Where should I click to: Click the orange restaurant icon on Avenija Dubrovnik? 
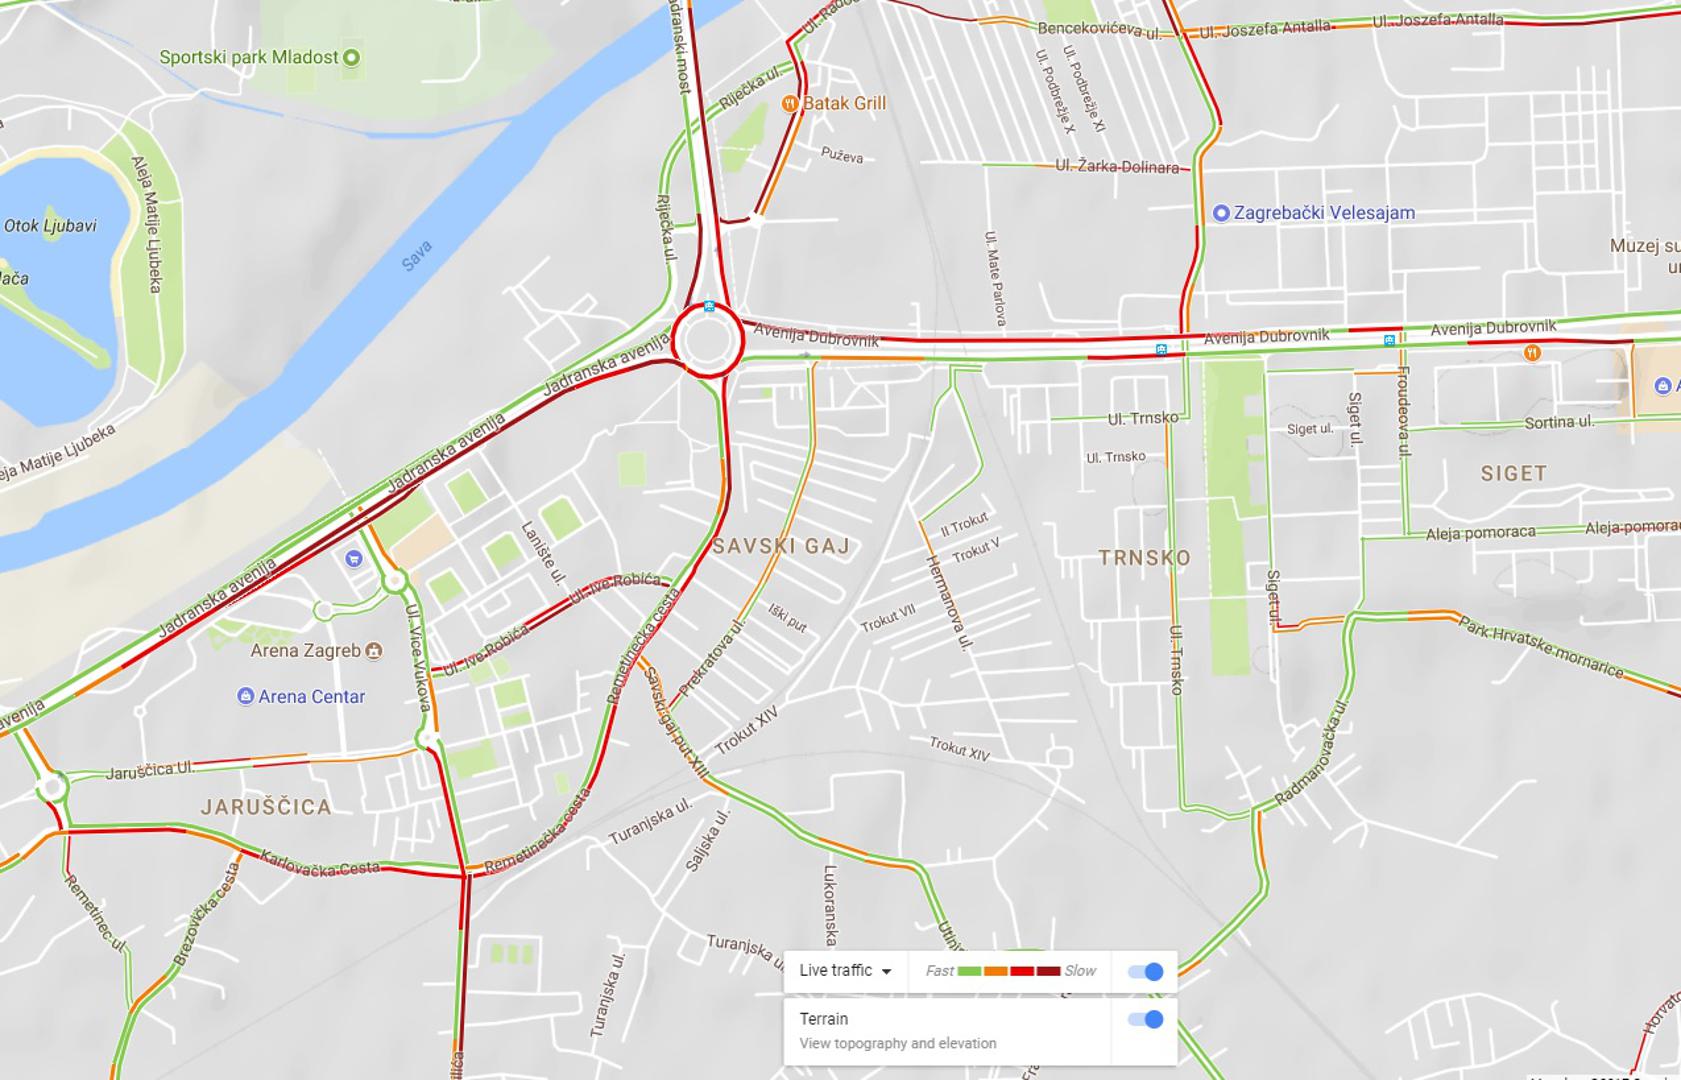click(1532, 352)
